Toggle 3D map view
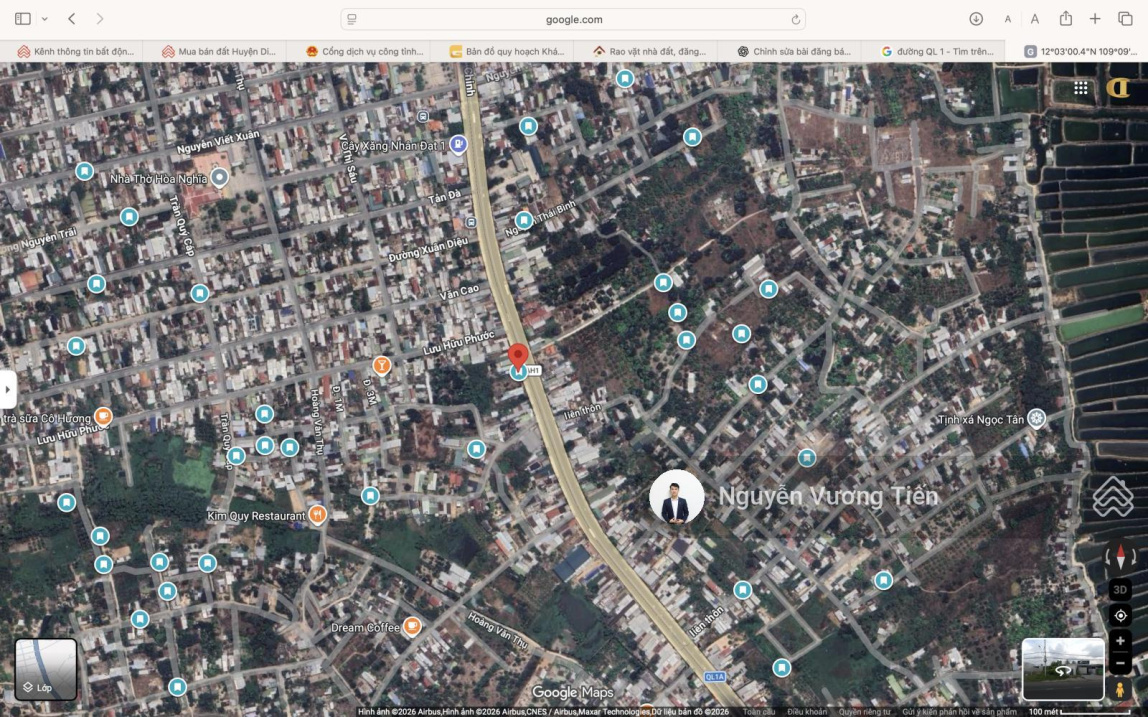 [x=1120, y=590]
